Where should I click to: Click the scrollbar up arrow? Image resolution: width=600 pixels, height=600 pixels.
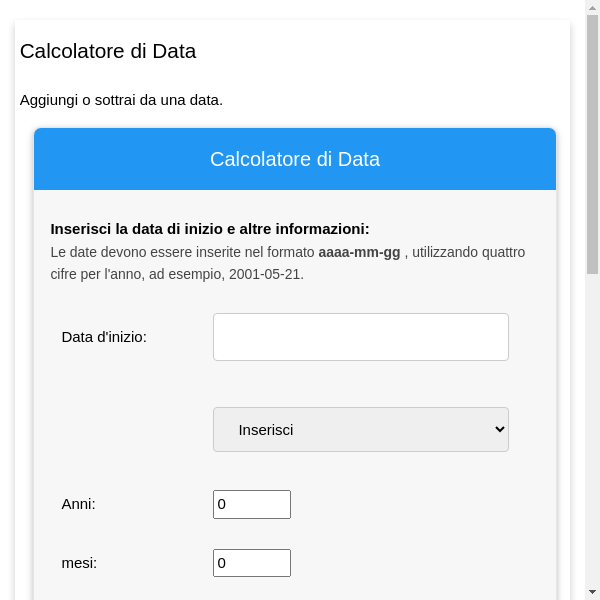(592, 7)
